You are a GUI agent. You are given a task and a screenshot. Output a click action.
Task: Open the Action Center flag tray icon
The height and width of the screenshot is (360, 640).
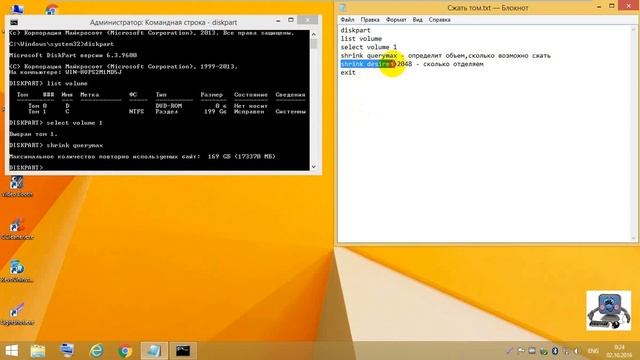tap(521, 351)
